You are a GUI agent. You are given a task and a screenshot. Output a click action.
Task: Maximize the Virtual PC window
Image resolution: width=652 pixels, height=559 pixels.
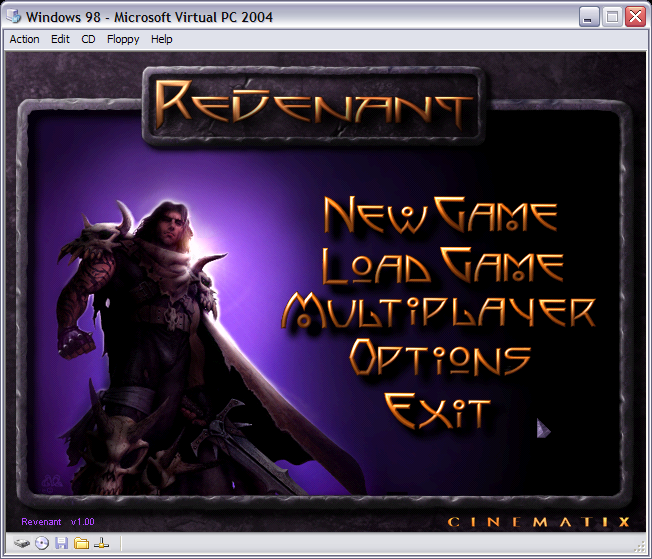point(612,17)
